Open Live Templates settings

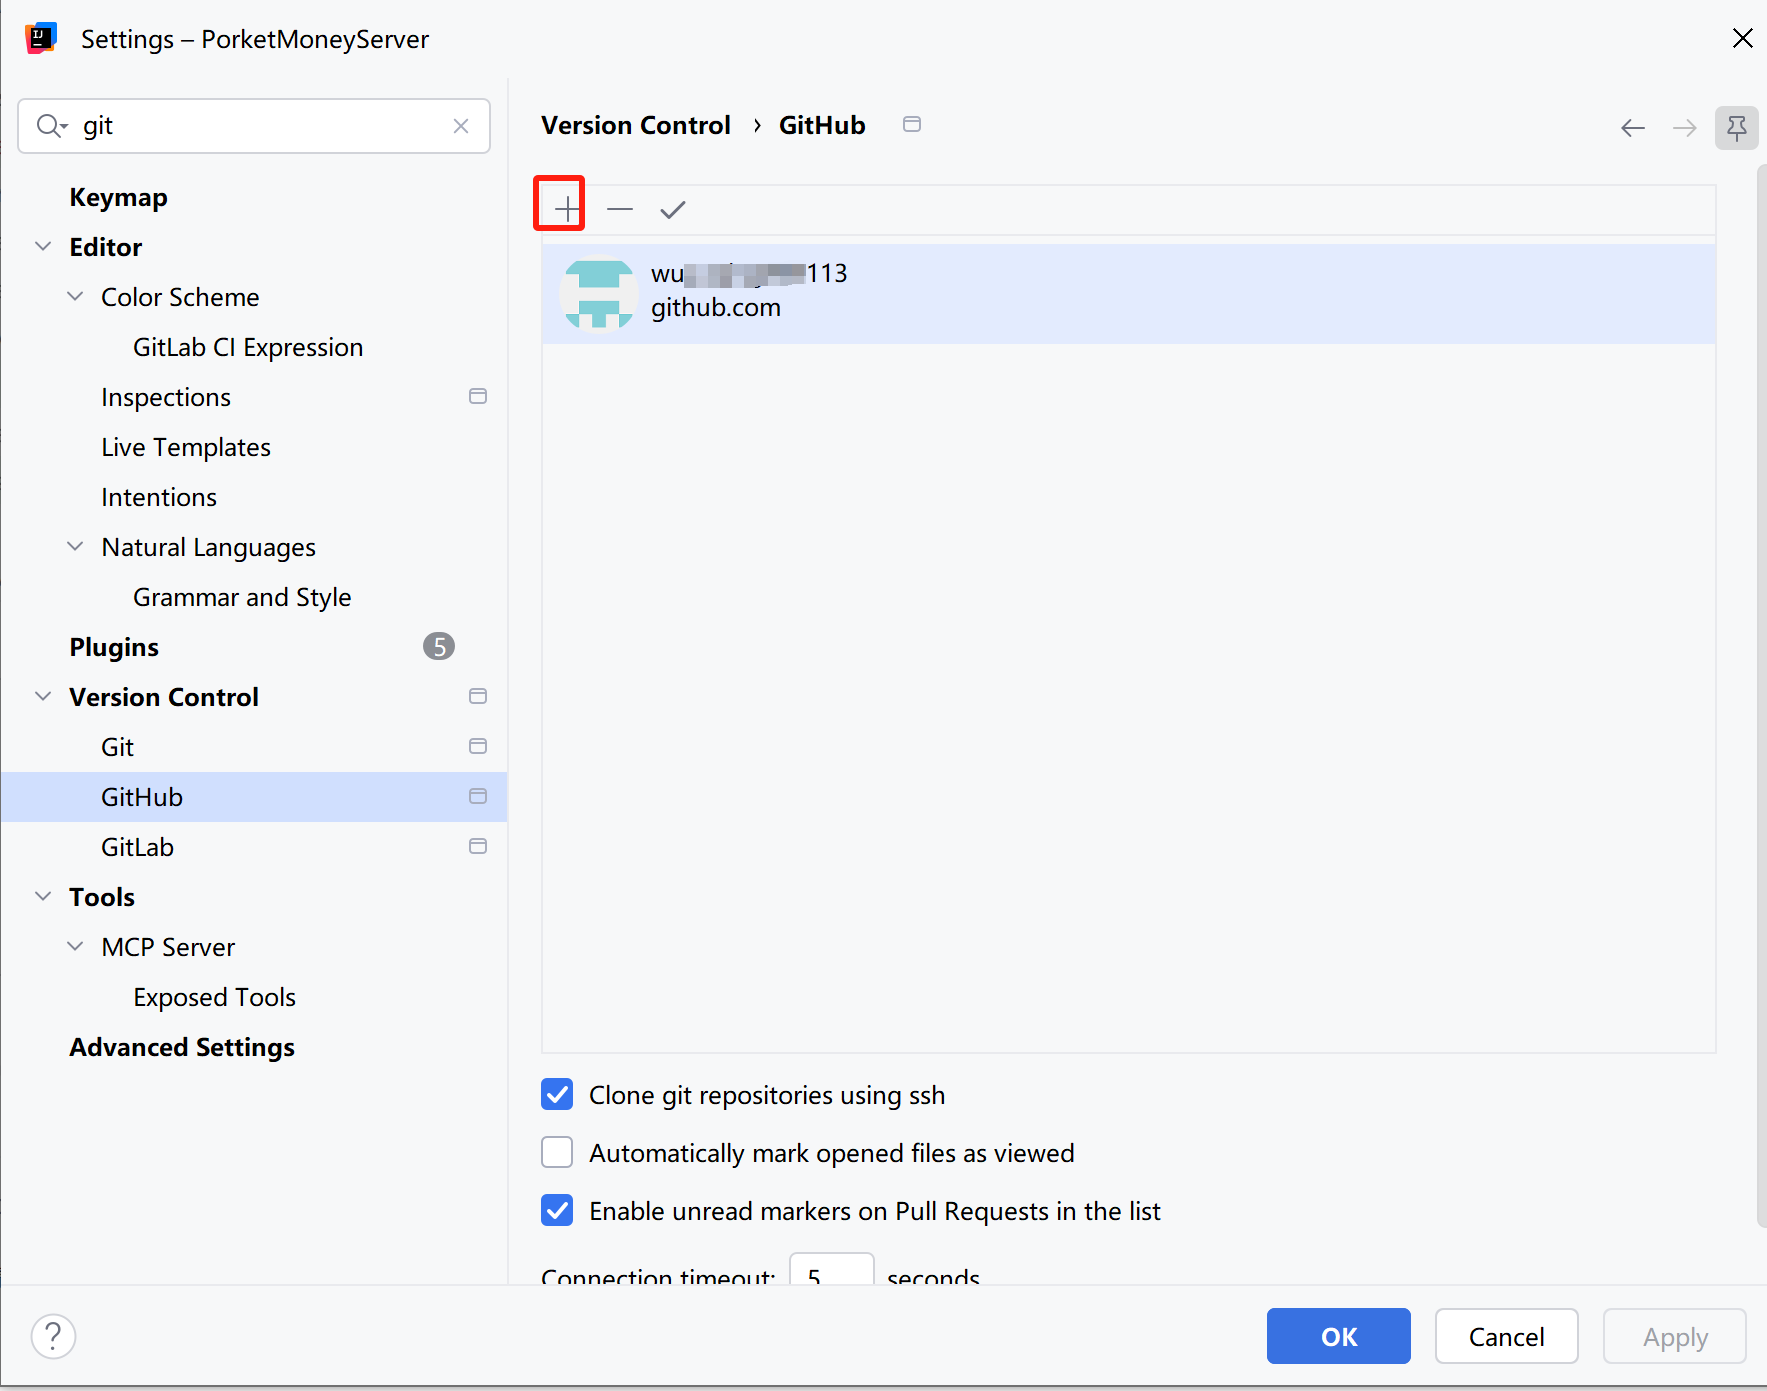click(x=186, y=447)
